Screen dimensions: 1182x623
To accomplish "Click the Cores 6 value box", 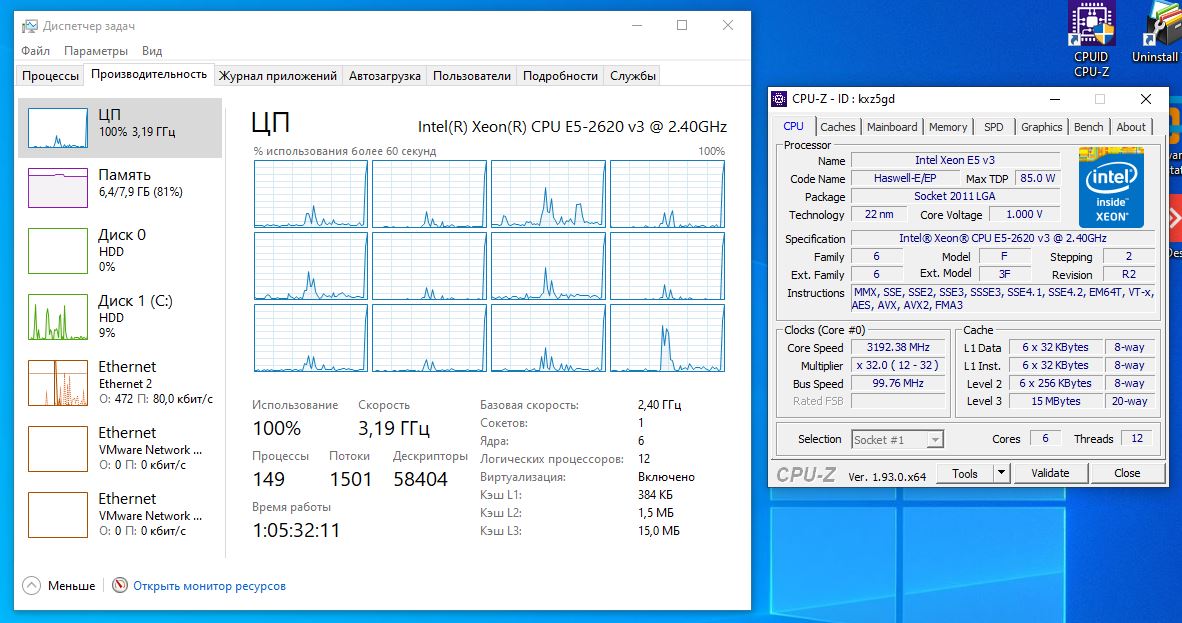I will [x=1045, y=438].
